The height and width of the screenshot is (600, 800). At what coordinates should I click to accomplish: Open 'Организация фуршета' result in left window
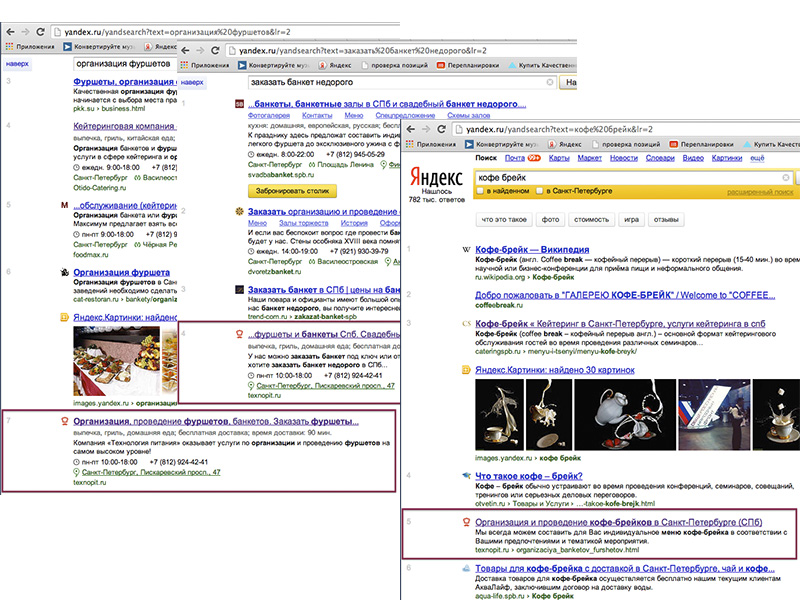tap(121, 272)
